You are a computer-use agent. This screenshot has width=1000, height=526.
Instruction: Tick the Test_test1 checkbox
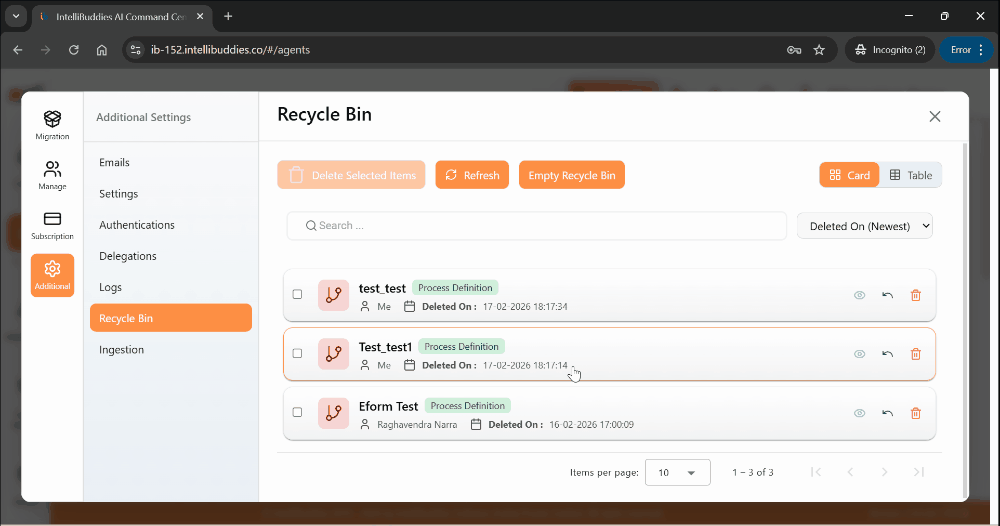pyautogui.click(x=297, y=353)
